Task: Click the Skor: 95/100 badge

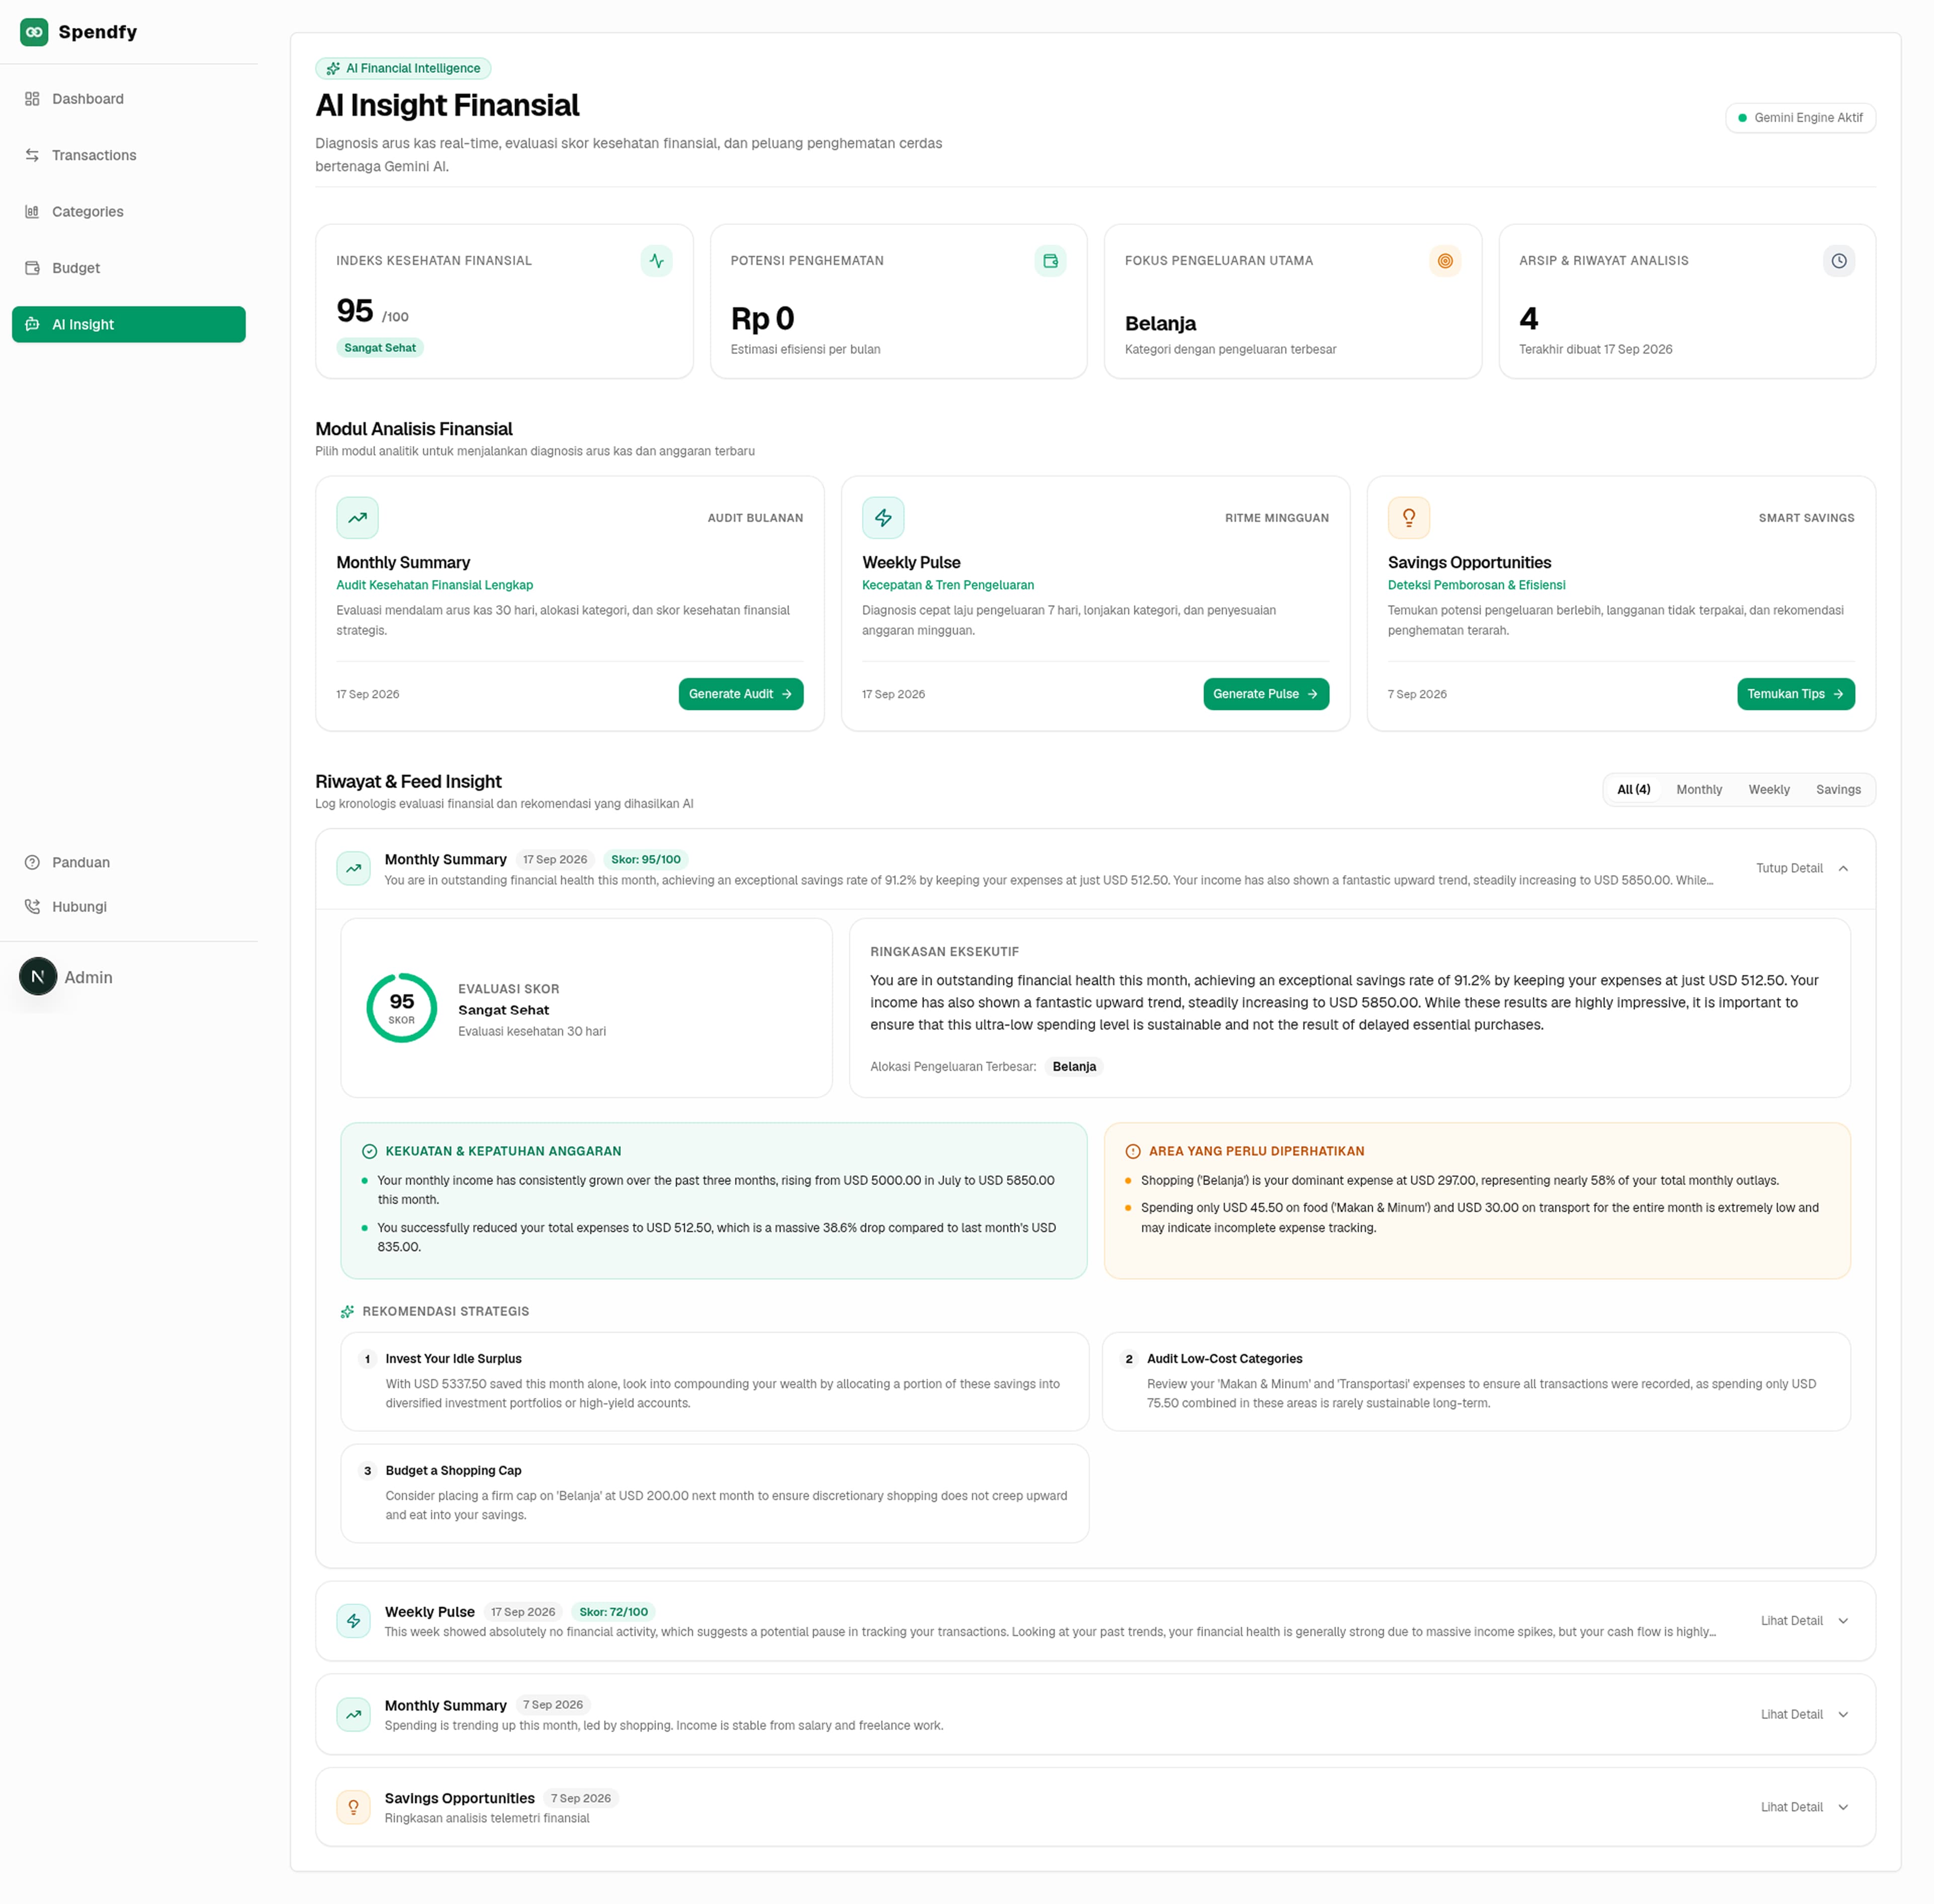Action: click(x=646, y=860)
